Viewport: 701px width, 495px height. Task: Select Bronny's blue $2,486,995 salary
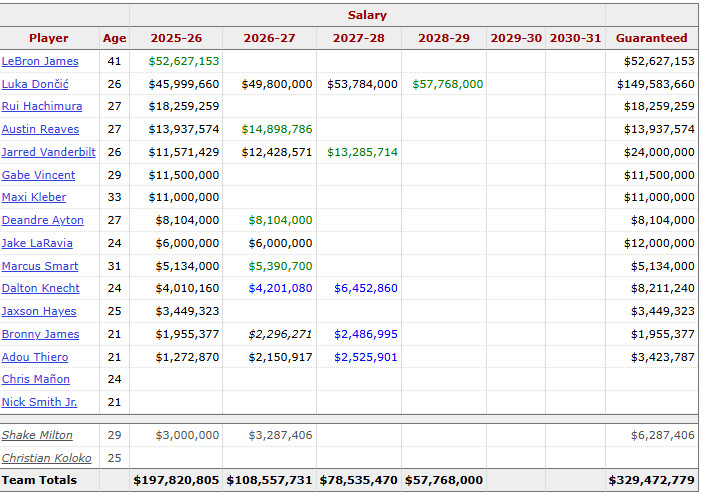click(366, 334)
